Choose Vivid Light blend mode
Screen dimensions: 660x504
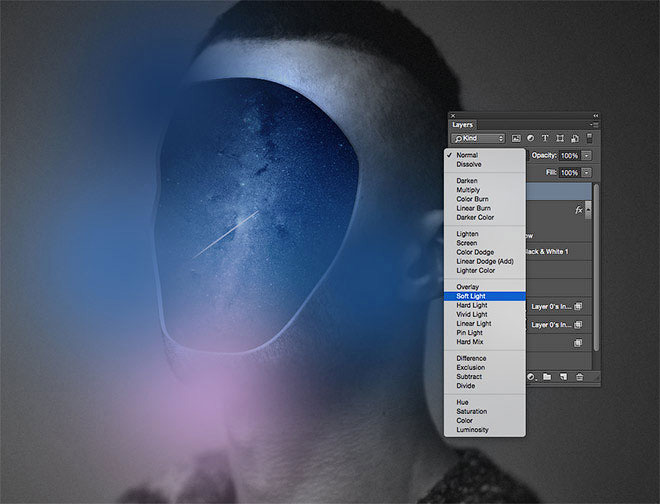(485, 315)
